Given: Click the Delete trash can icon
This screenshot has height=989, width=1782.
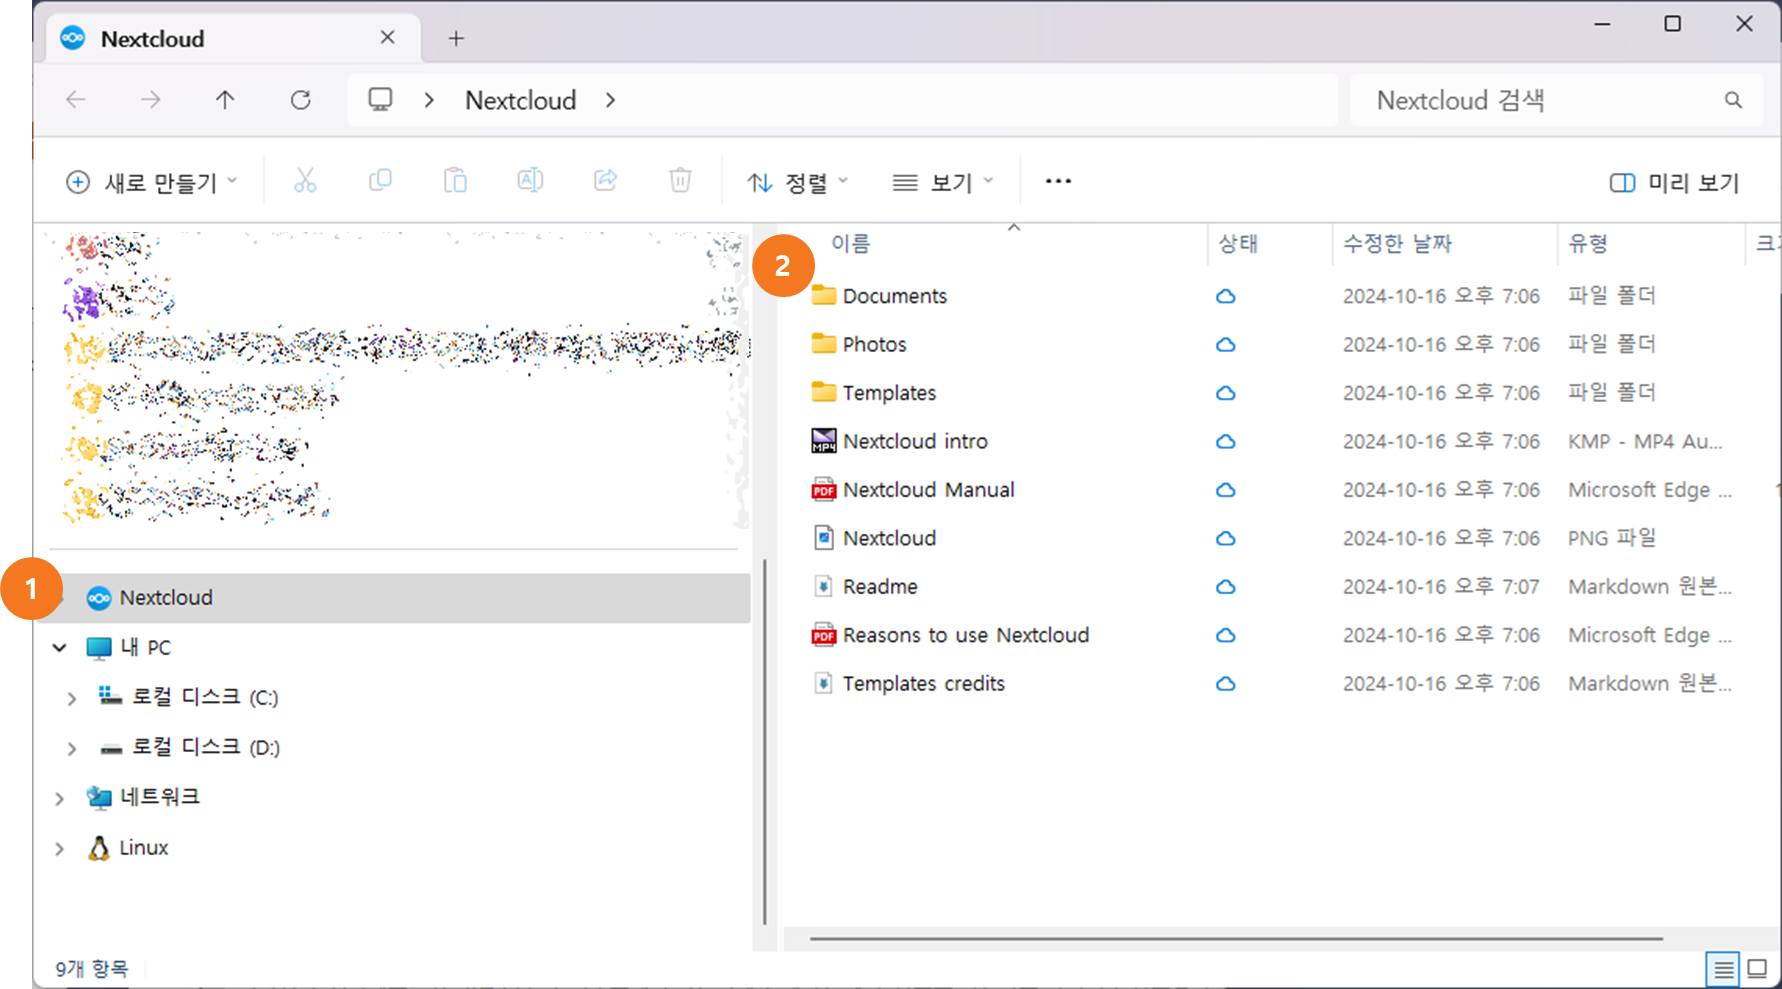Looking at the screenshot, I should [x=680, y=181].
